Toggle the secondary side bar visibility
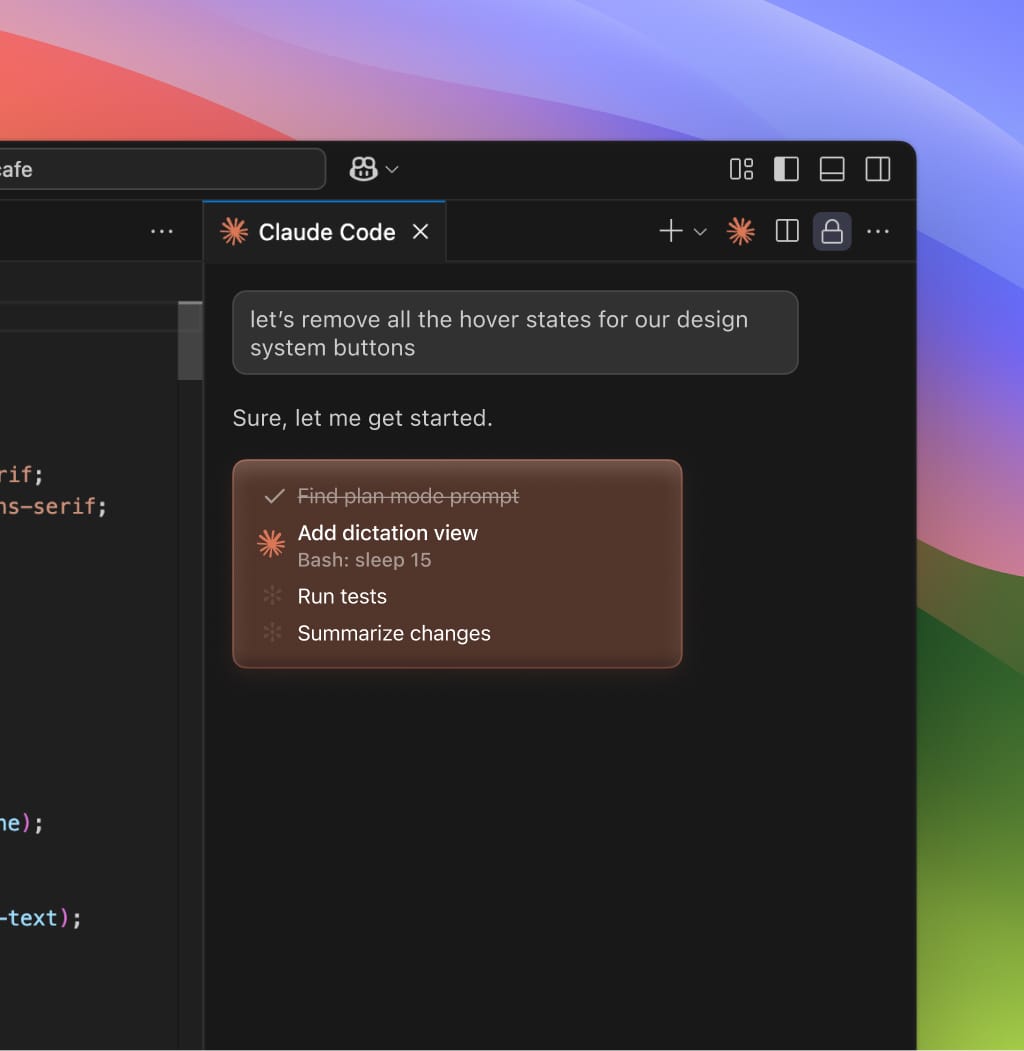Screen dimensions: 1024x1051 (x=878, y=170)
